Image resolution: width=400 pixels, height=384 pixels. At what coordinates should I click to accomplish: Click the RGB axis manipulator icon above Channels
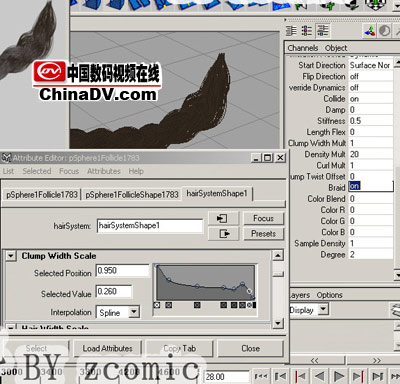[369, 31]
